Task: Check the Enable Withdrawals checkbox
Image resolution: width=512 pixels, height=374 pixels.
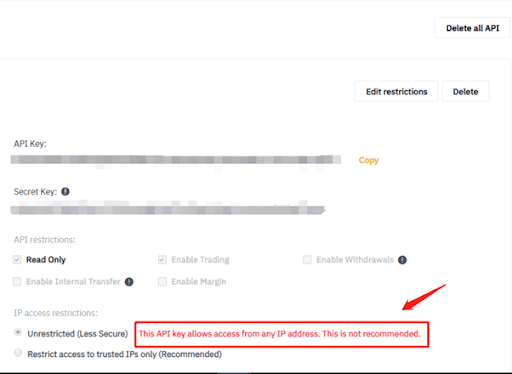Action: point(307,260)
